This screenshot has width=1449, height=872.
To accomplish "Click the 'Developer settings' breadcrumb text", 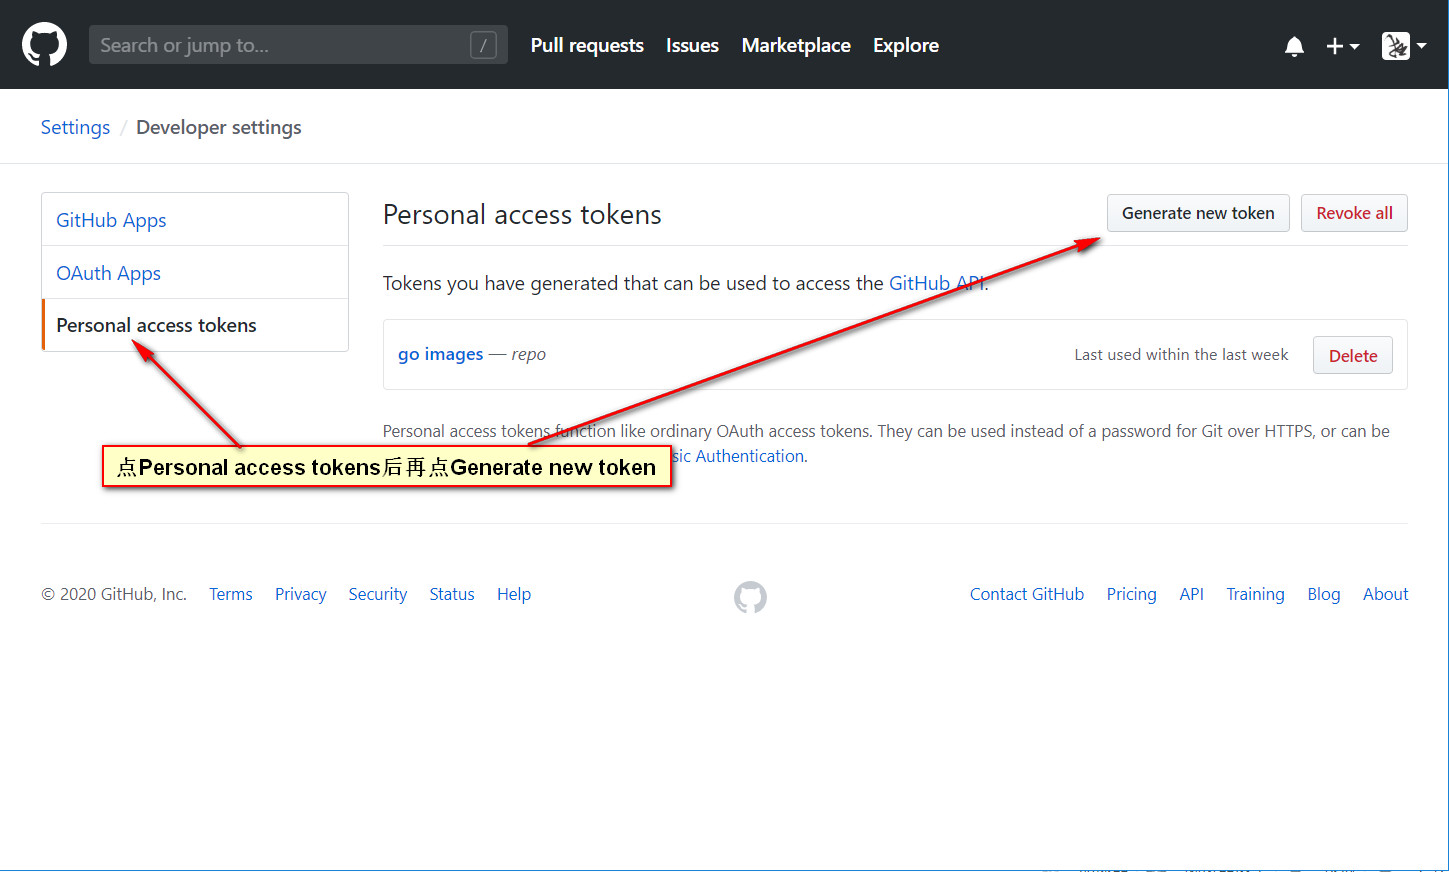I will point(219,127).
